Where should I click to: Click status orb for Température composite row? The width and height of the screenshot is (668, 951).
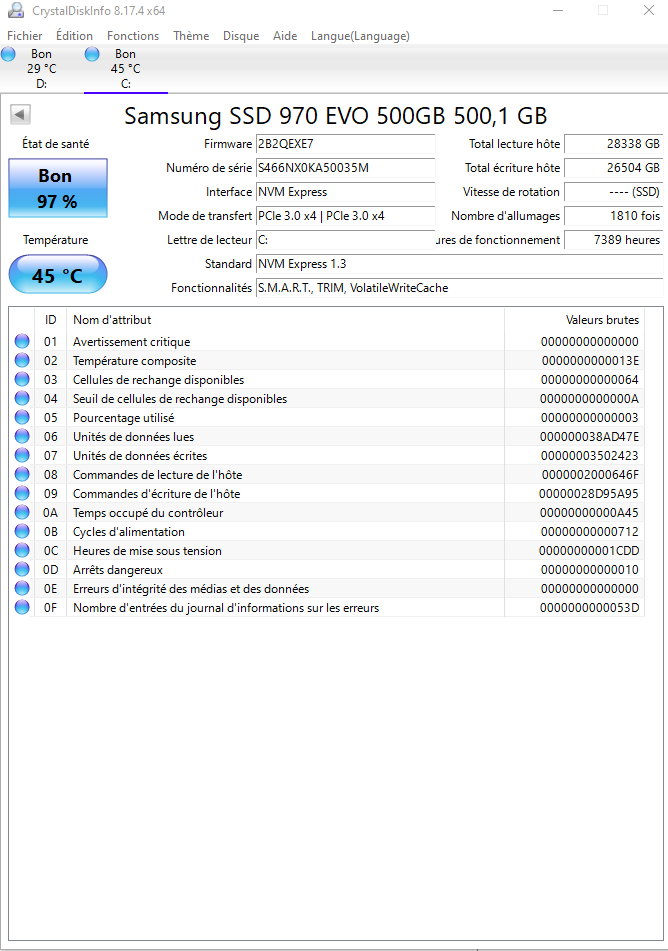[22, 360]
